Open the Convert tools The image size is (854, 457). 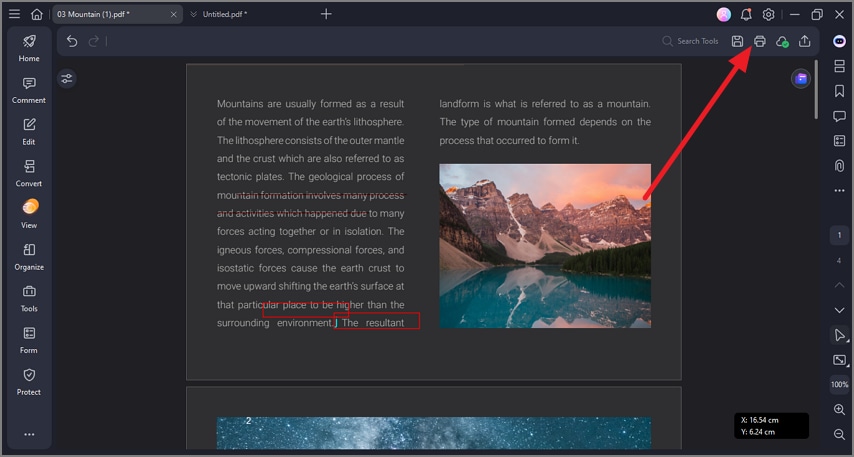click(29, 173)
